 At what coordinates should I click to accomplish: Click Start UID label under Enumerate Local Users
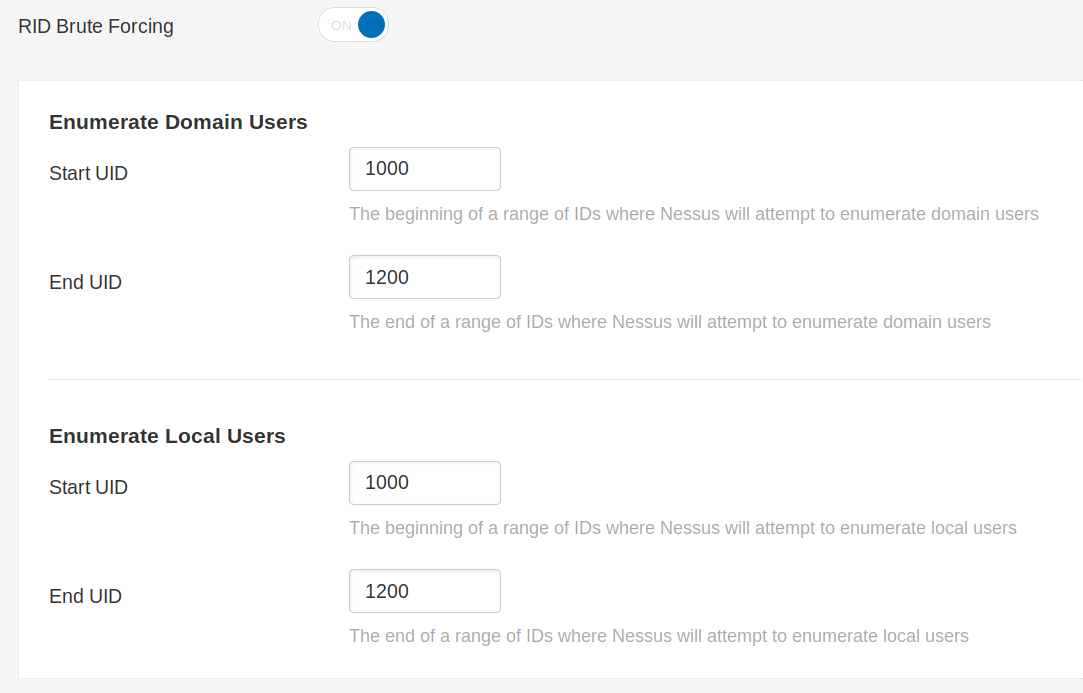[x=88, y=488]
